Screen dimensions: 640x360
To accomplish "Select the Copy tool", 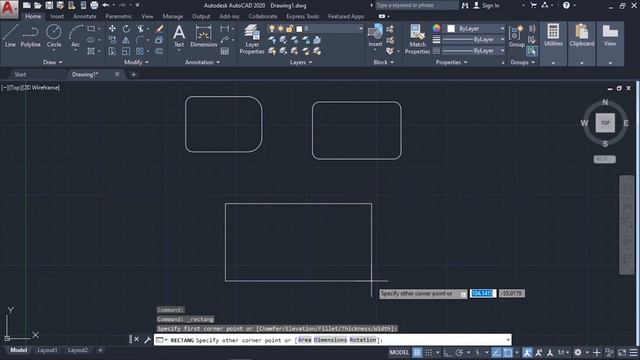I will point(112,40).
